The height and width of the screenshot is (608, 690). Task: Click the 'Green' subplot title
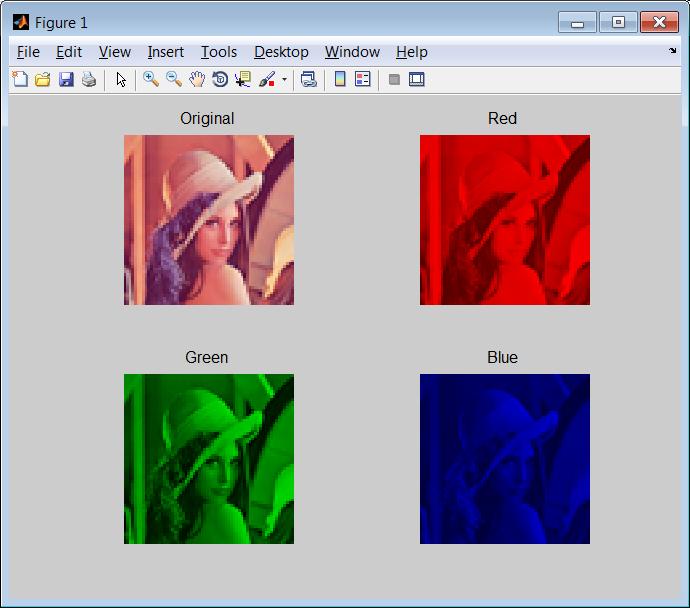(206, 357)
